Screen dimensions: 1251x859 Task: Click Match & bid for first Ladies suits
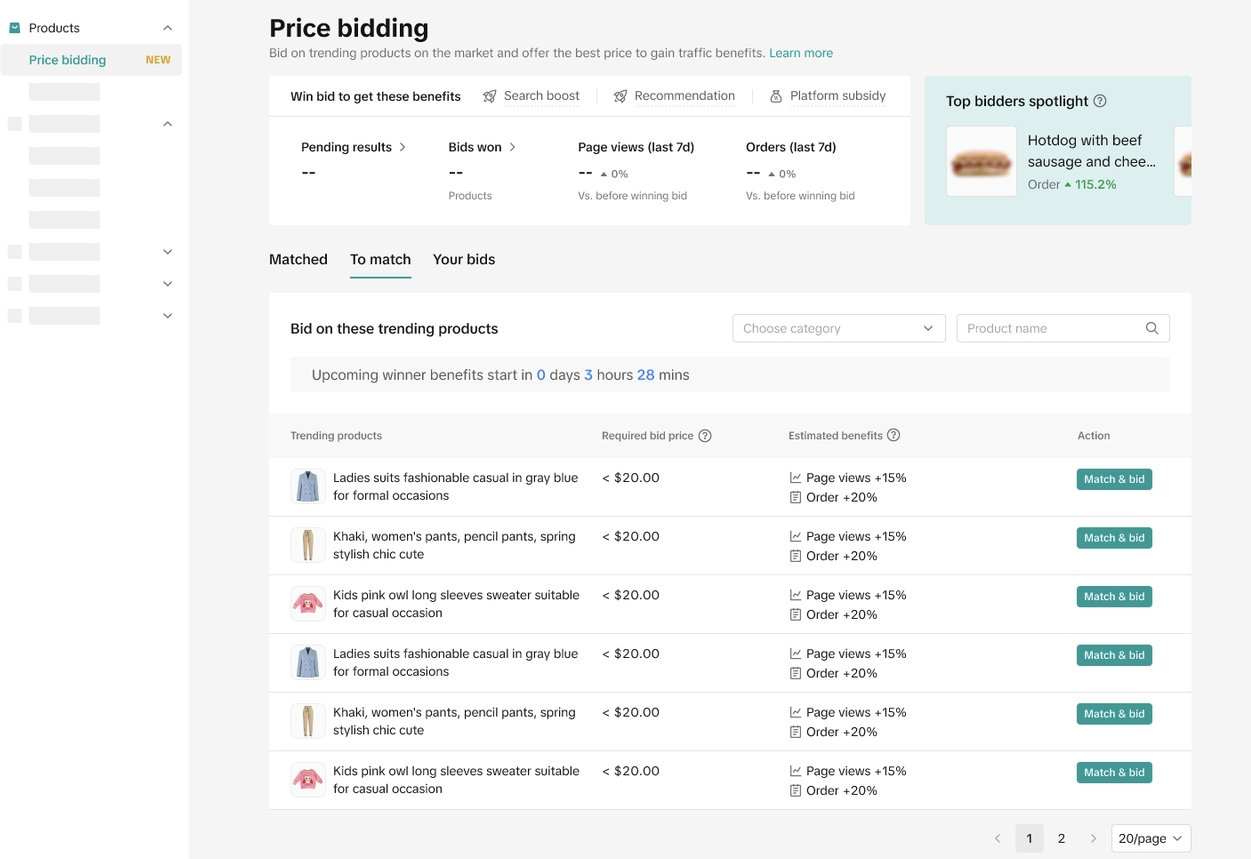click(x=1114, y=479)
